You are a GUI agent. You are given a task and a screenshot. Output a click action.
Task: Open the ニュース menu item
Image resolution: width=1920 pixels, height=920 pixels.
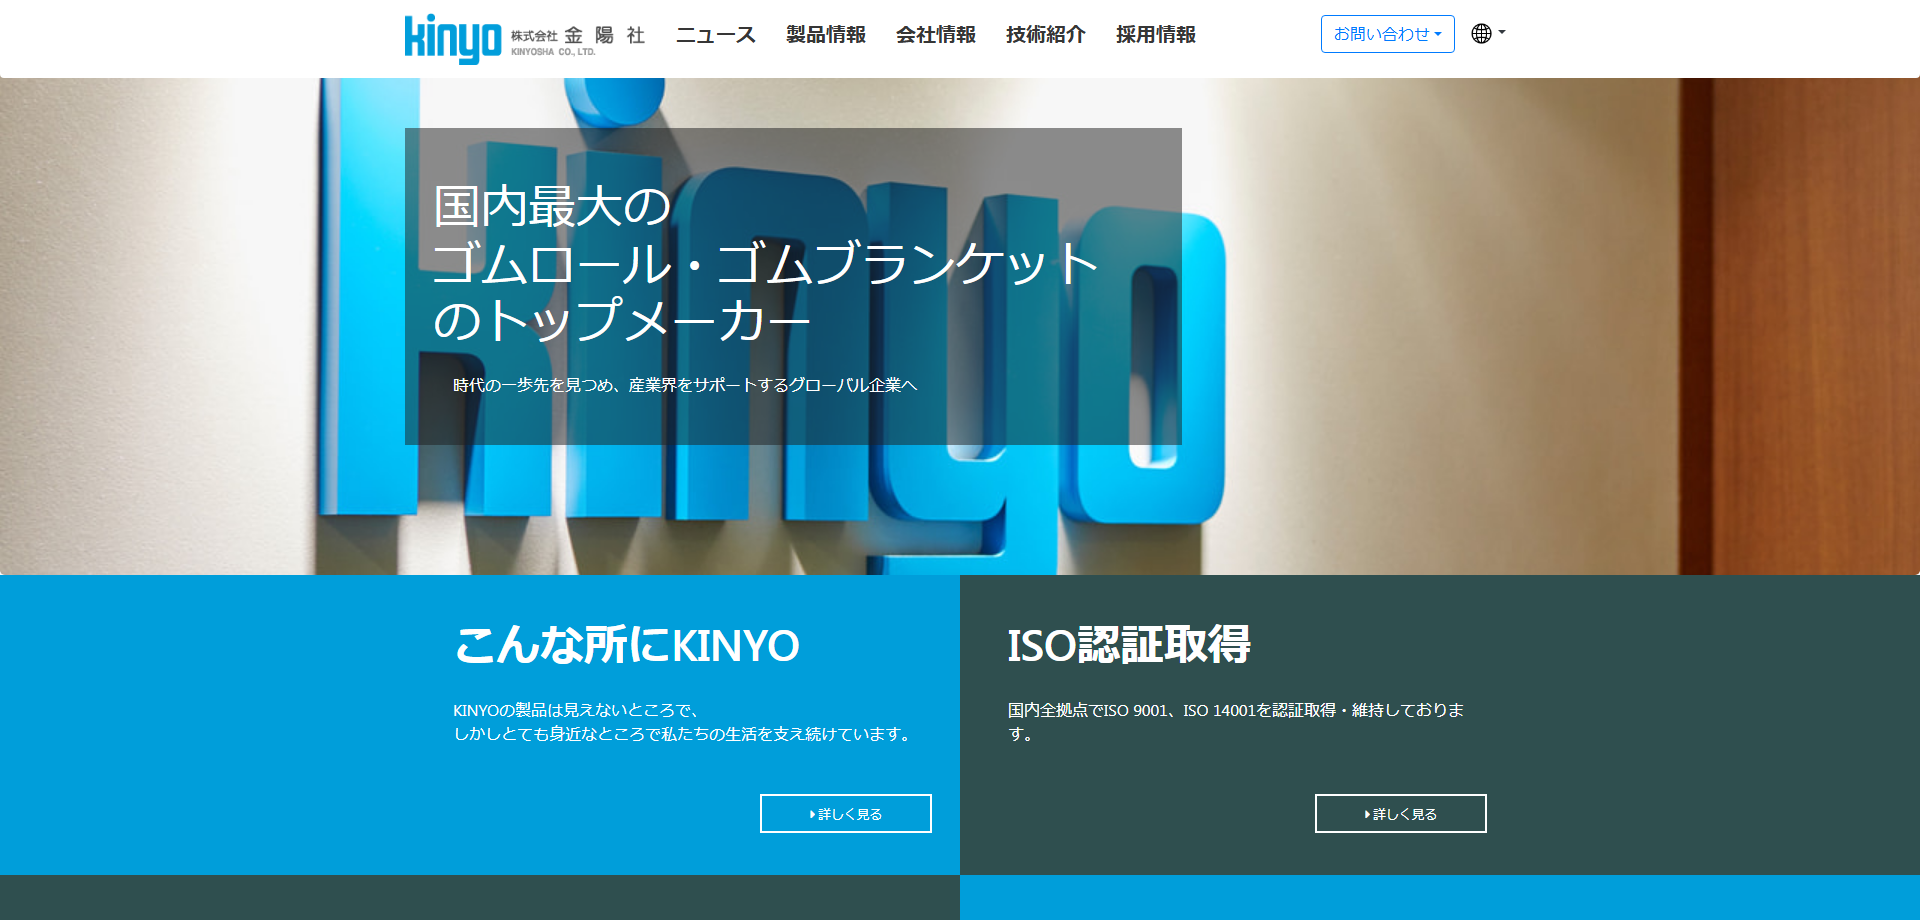716,35
